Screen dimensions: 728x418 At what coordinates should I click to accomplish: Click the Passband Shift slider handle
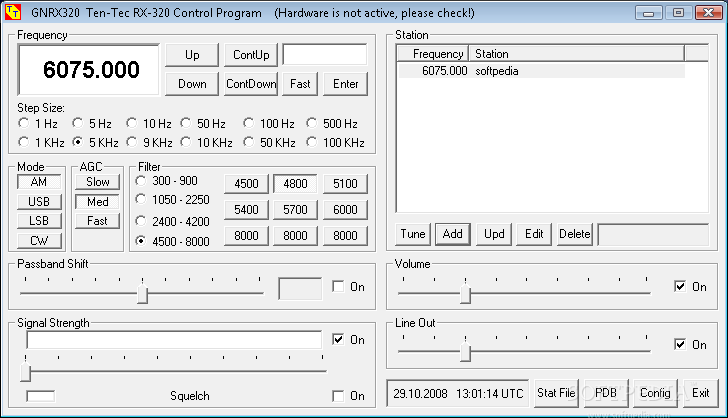point(143,294)
